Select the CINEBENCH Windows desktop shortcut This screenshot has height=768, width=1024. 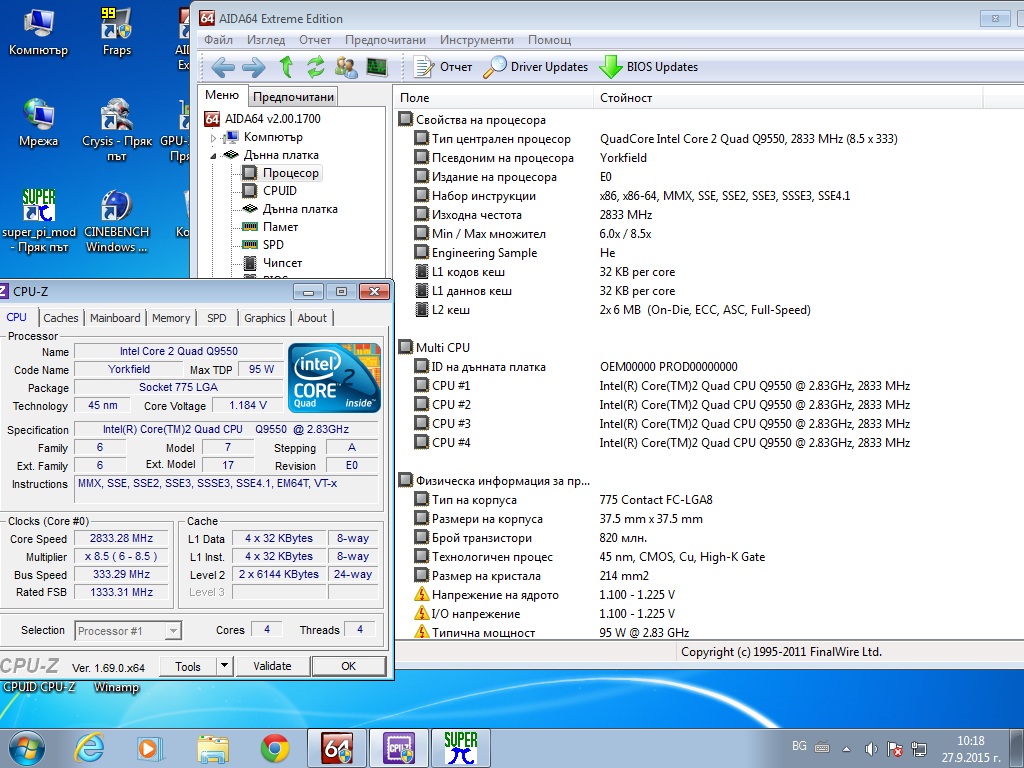[x=117, y=221]
